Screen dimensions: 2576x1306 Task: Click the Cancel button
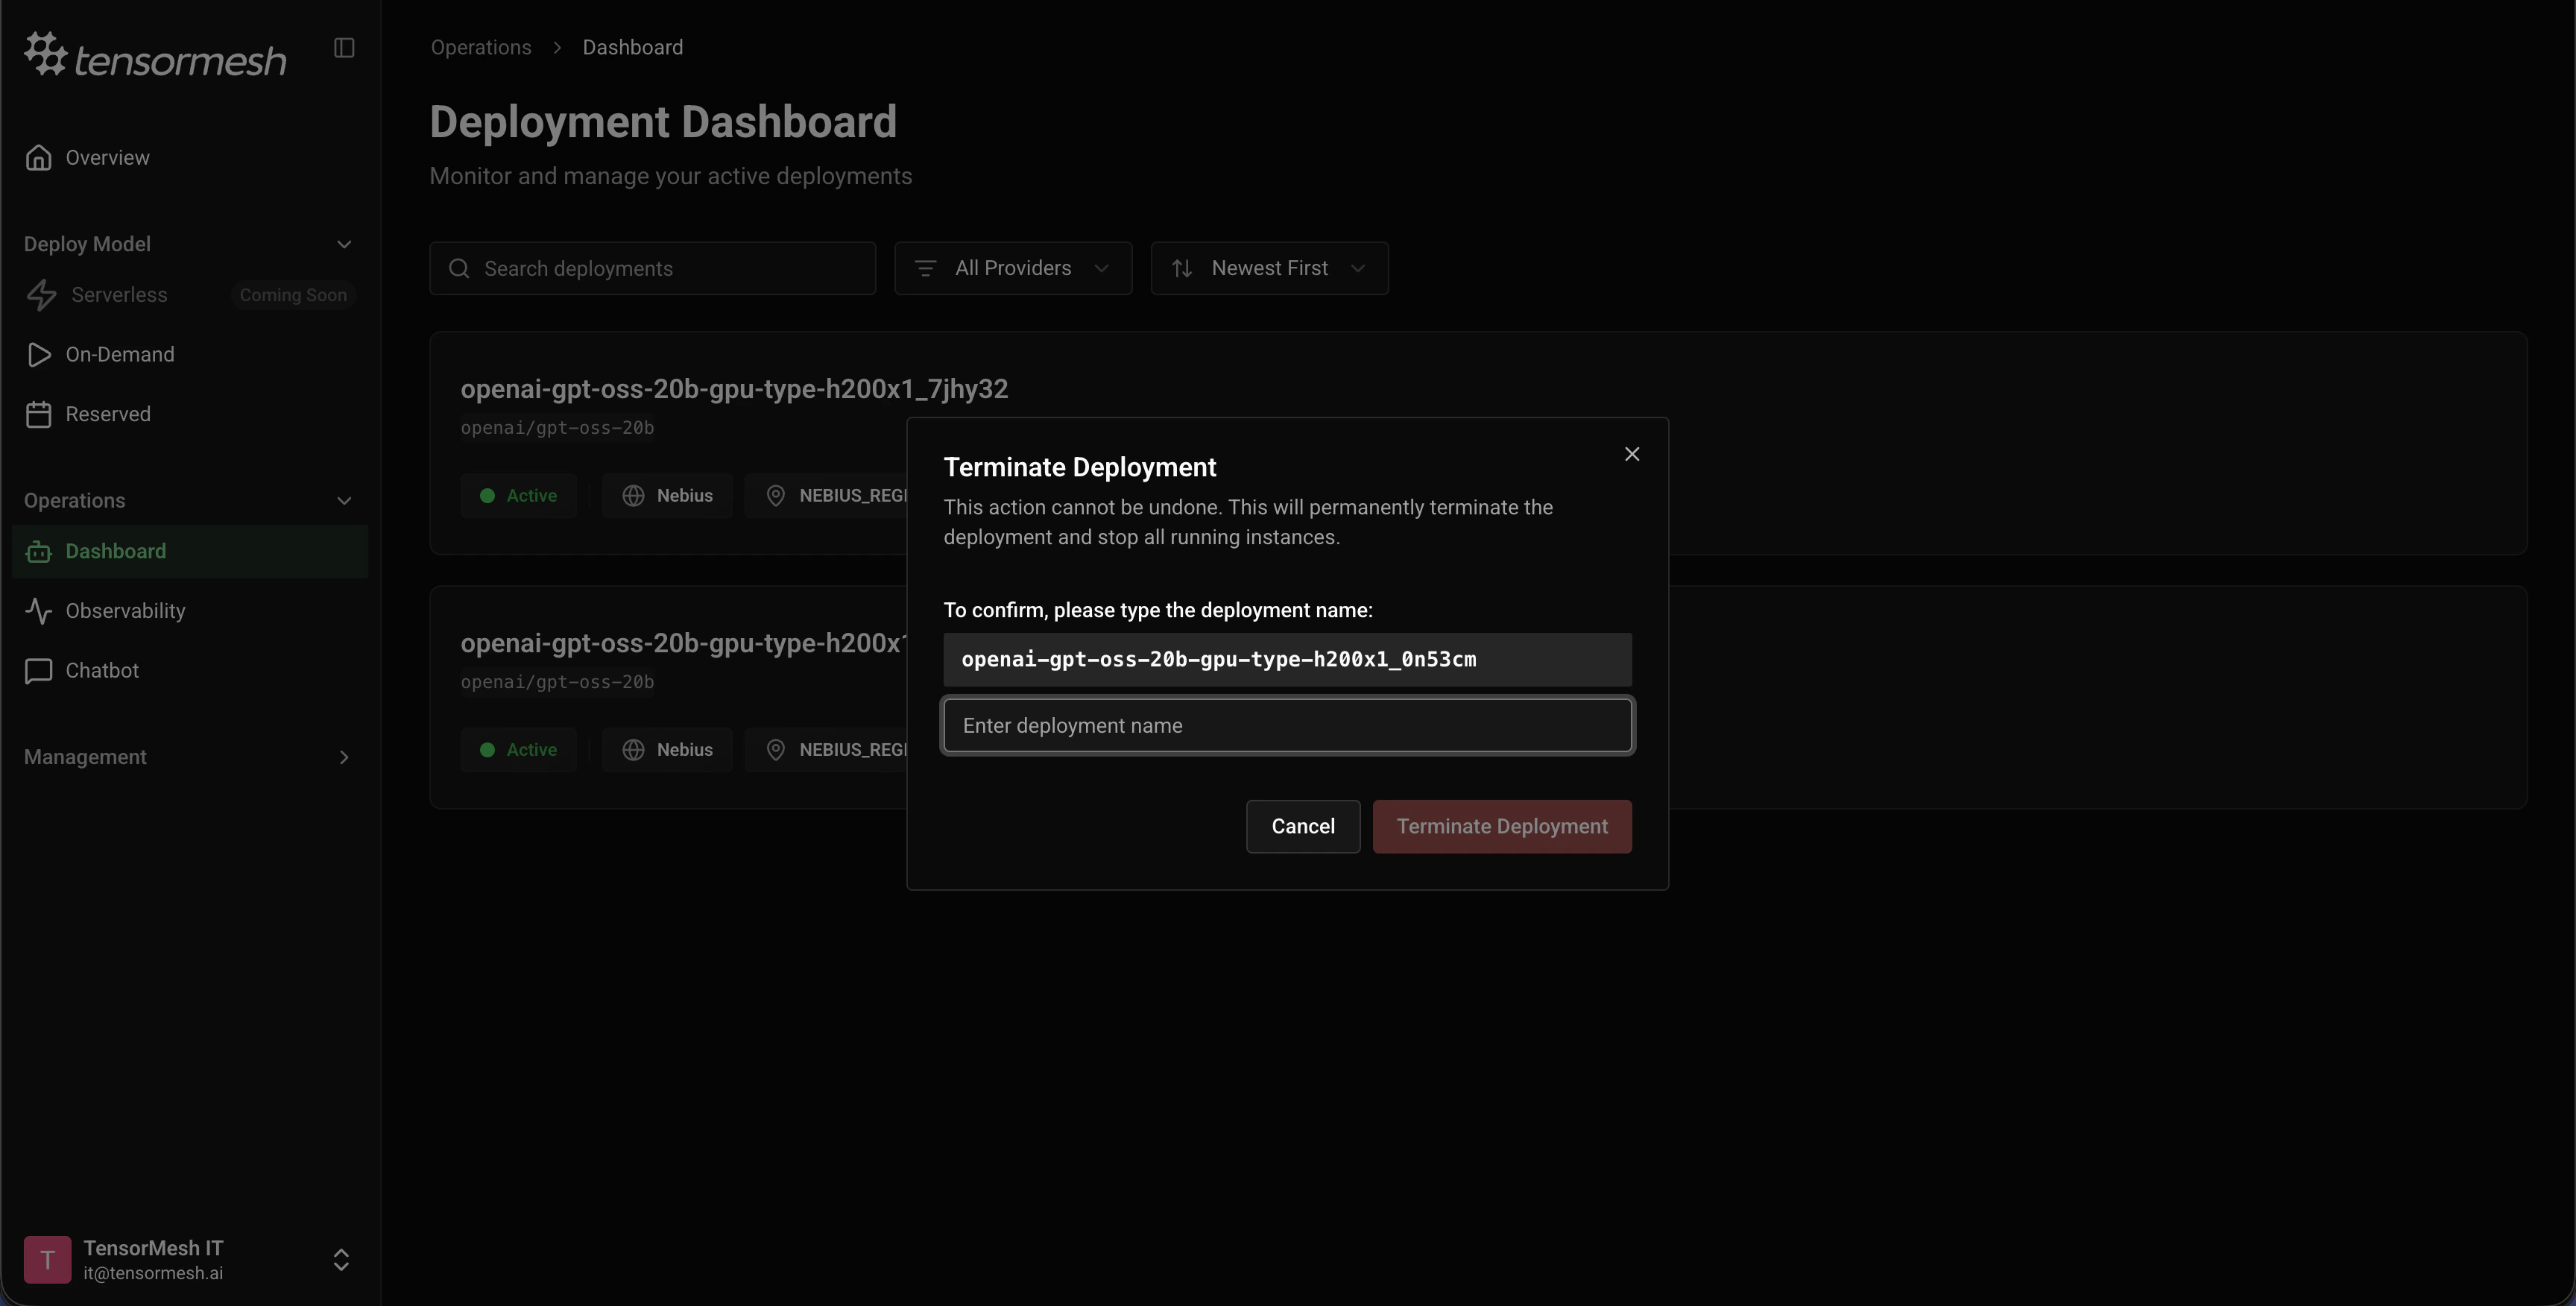pyautogui.click(x=1302, y=827)
